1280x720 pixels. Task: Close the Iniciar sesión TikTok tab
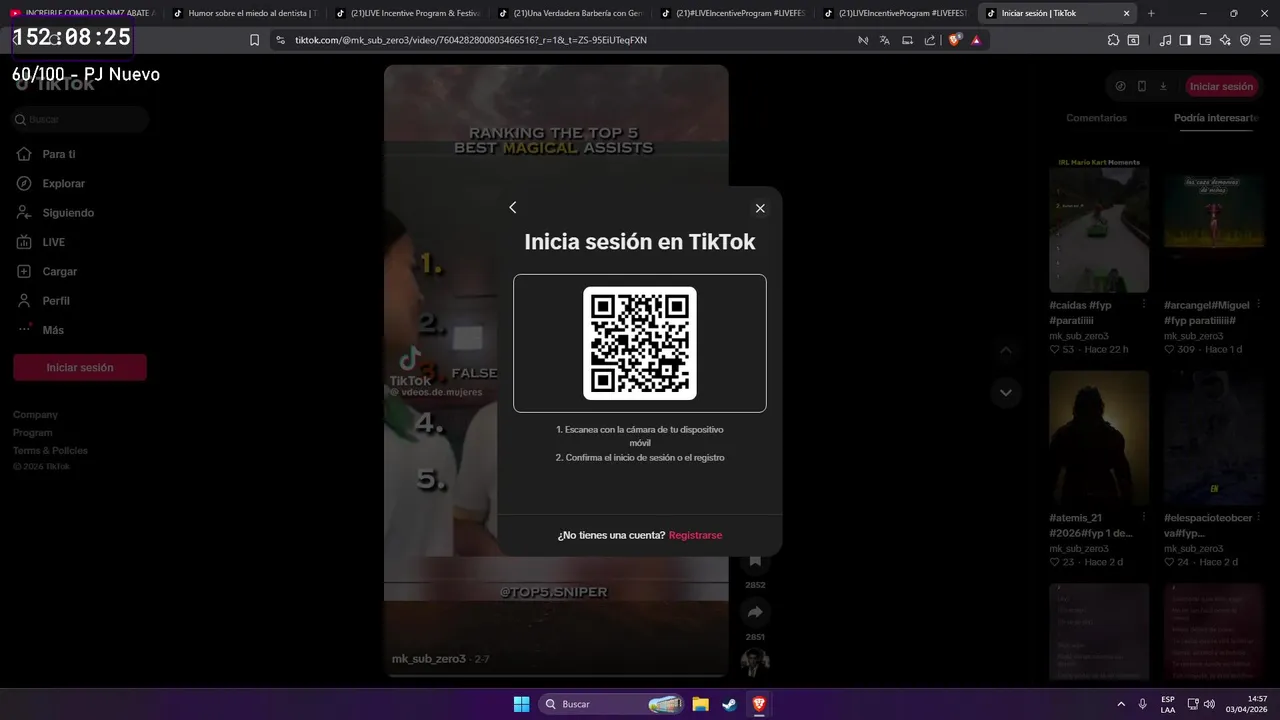1127,13
